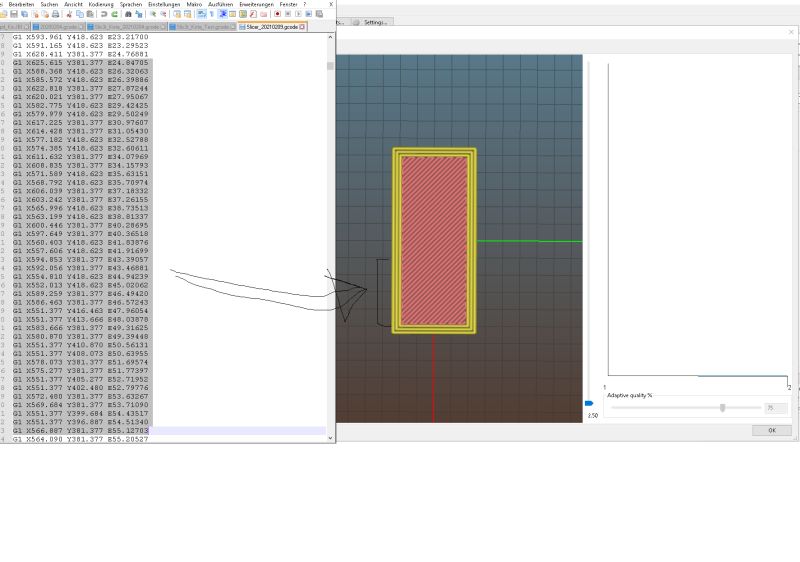Click the Close All documents toolbar icon
The height and width of the screenshot is (562, 800).
coord(45,14)
